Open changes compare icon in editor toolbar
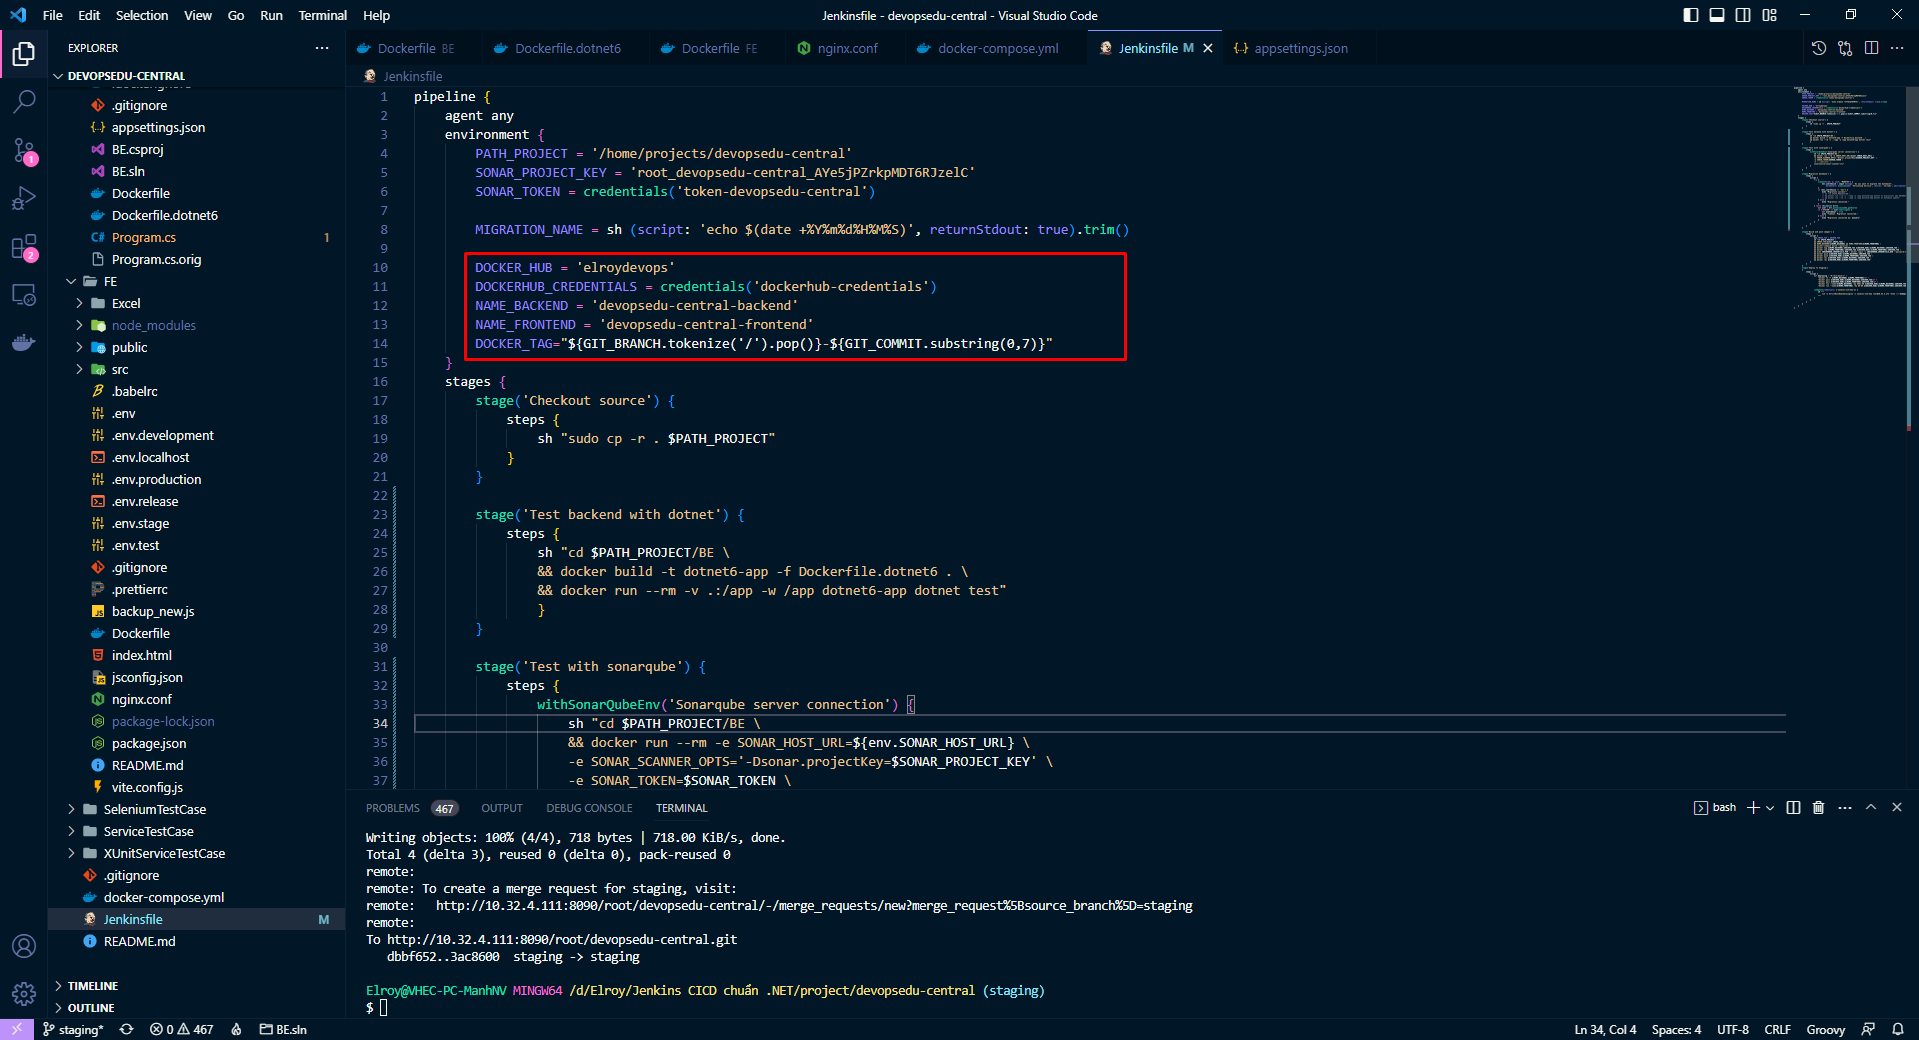 (1845, 48)
